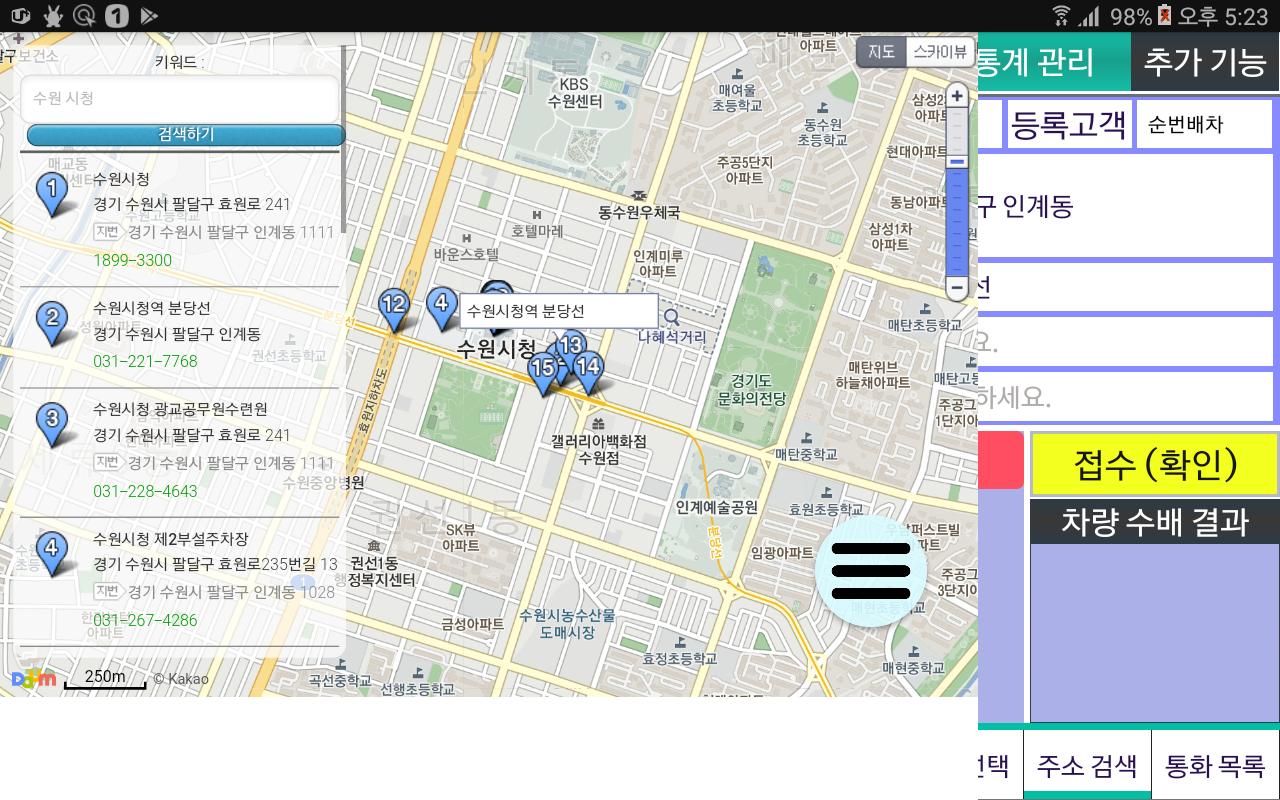Select map pin number 4 on map
Viewport: 1280px width, 800px height.
pyautogui.click(x=441, y=307)
